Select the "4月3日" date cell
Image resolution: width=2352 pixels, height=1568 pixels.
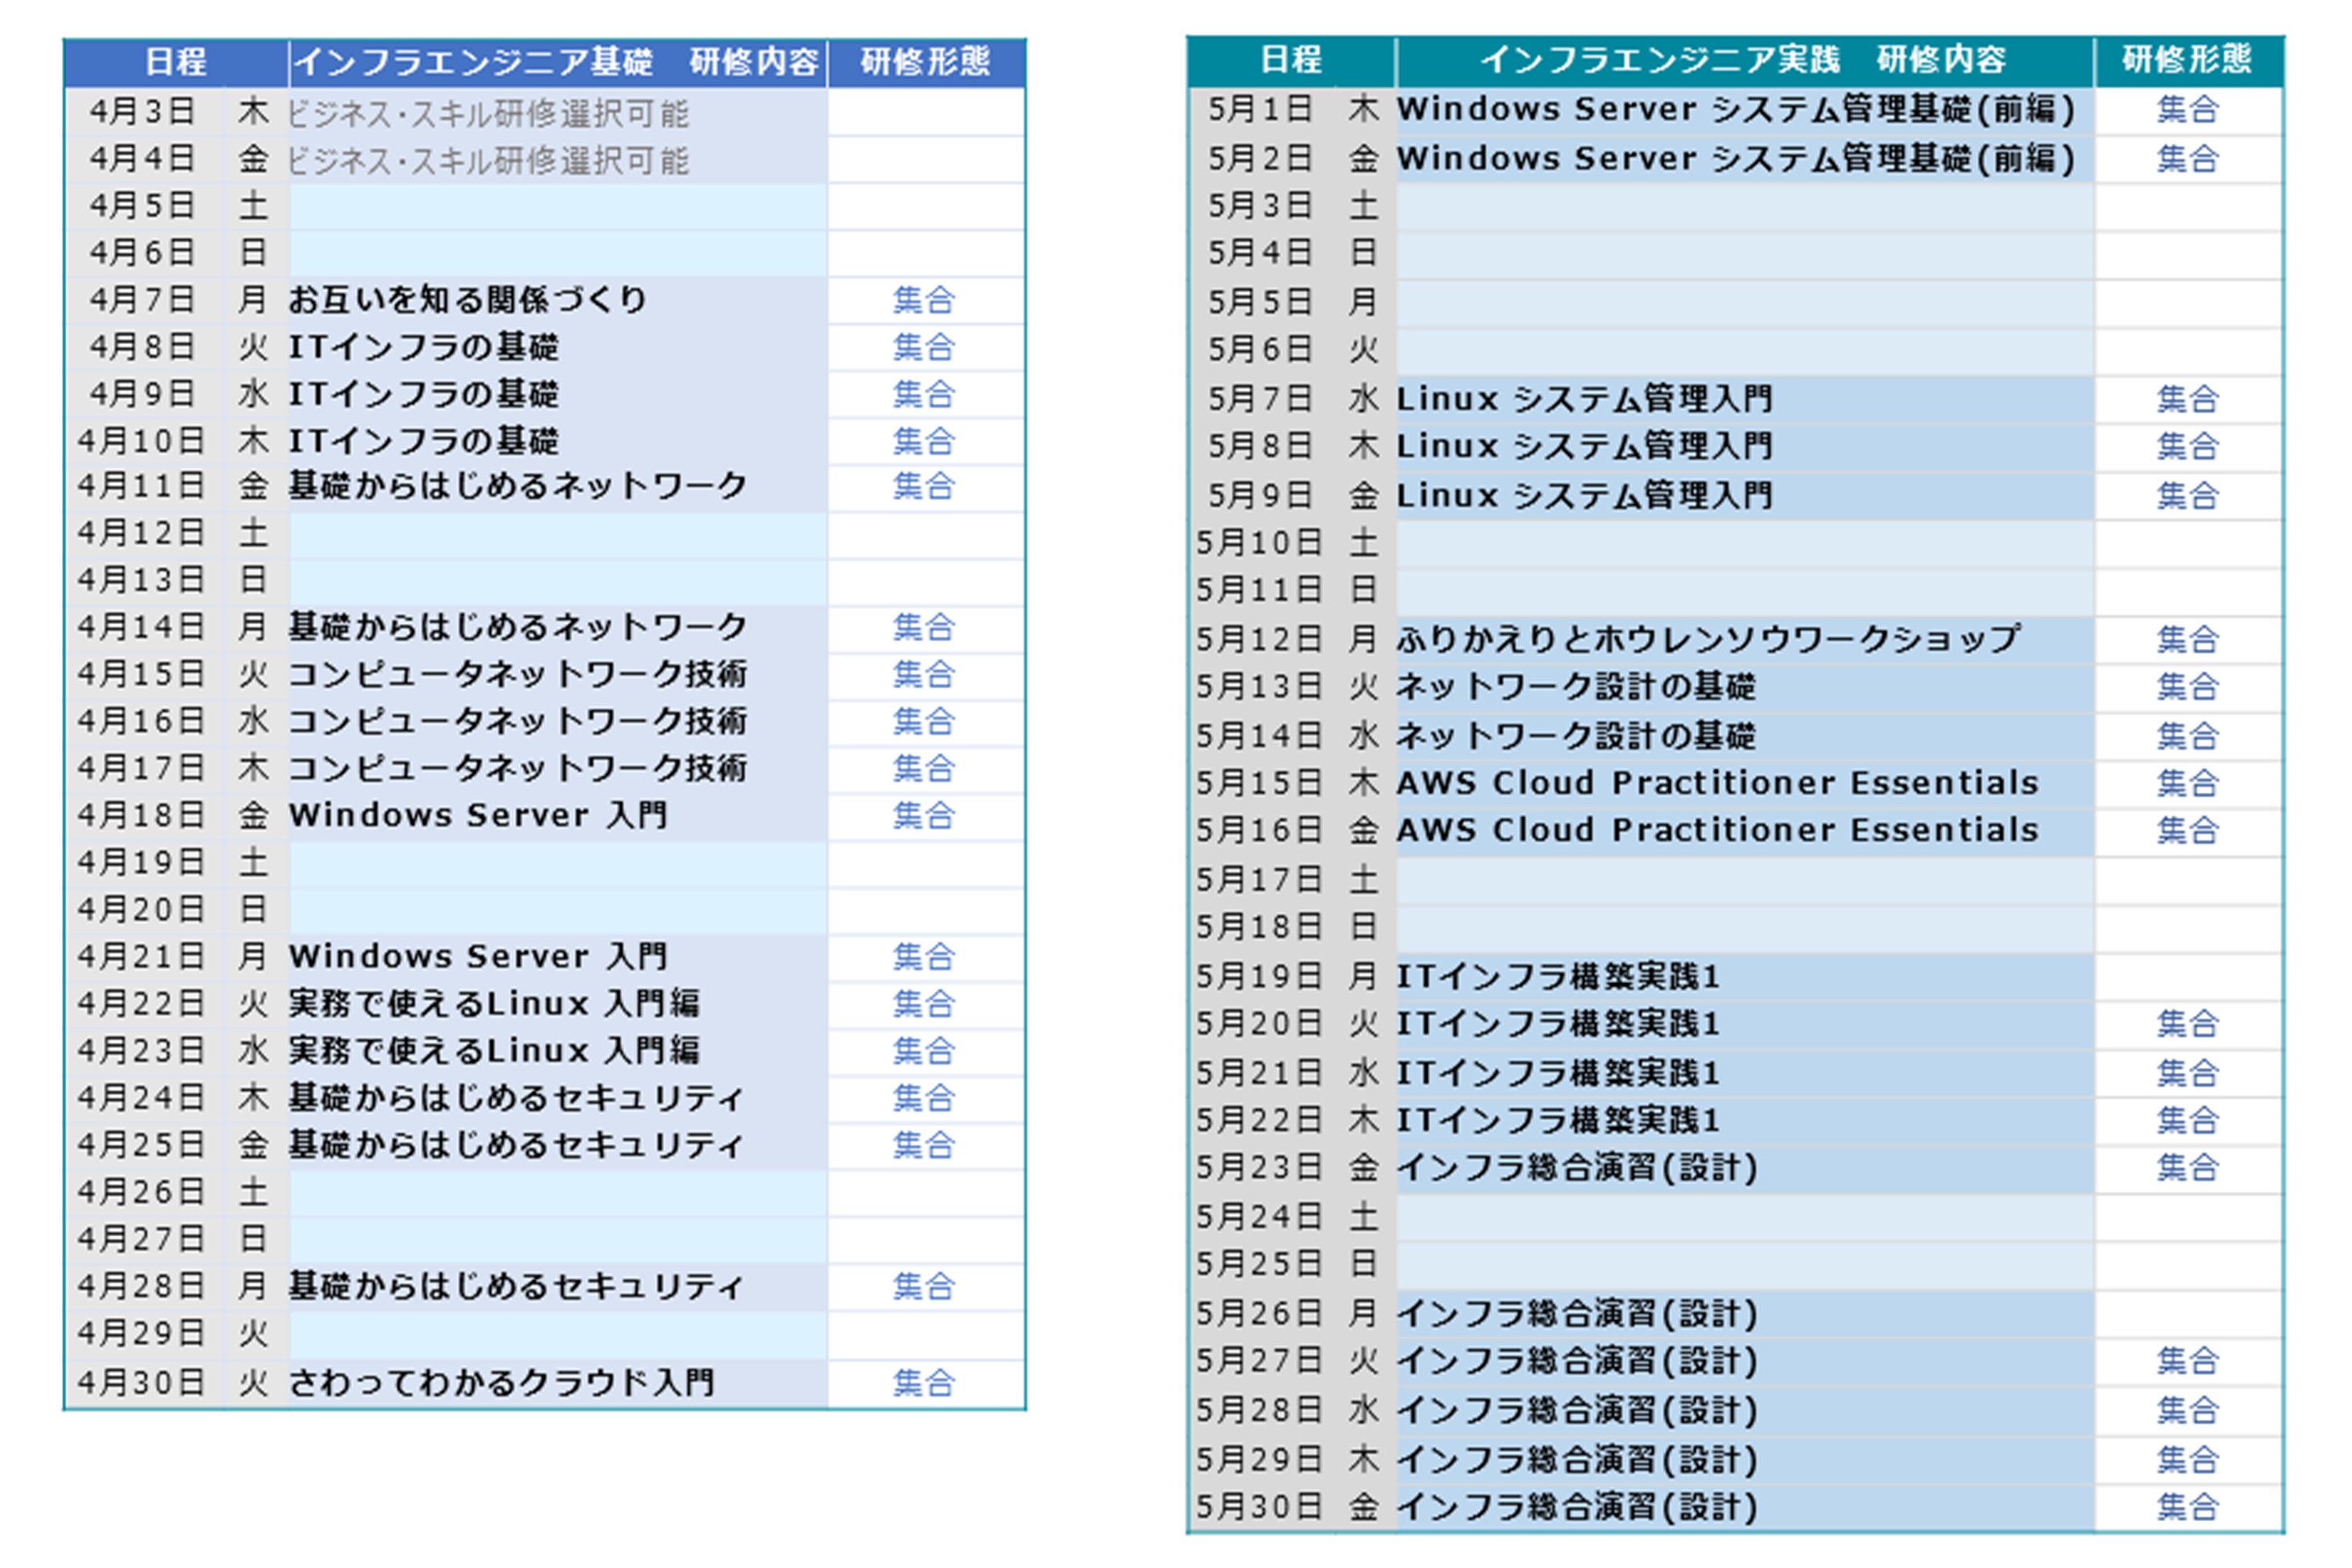click(x=143, y=112)
